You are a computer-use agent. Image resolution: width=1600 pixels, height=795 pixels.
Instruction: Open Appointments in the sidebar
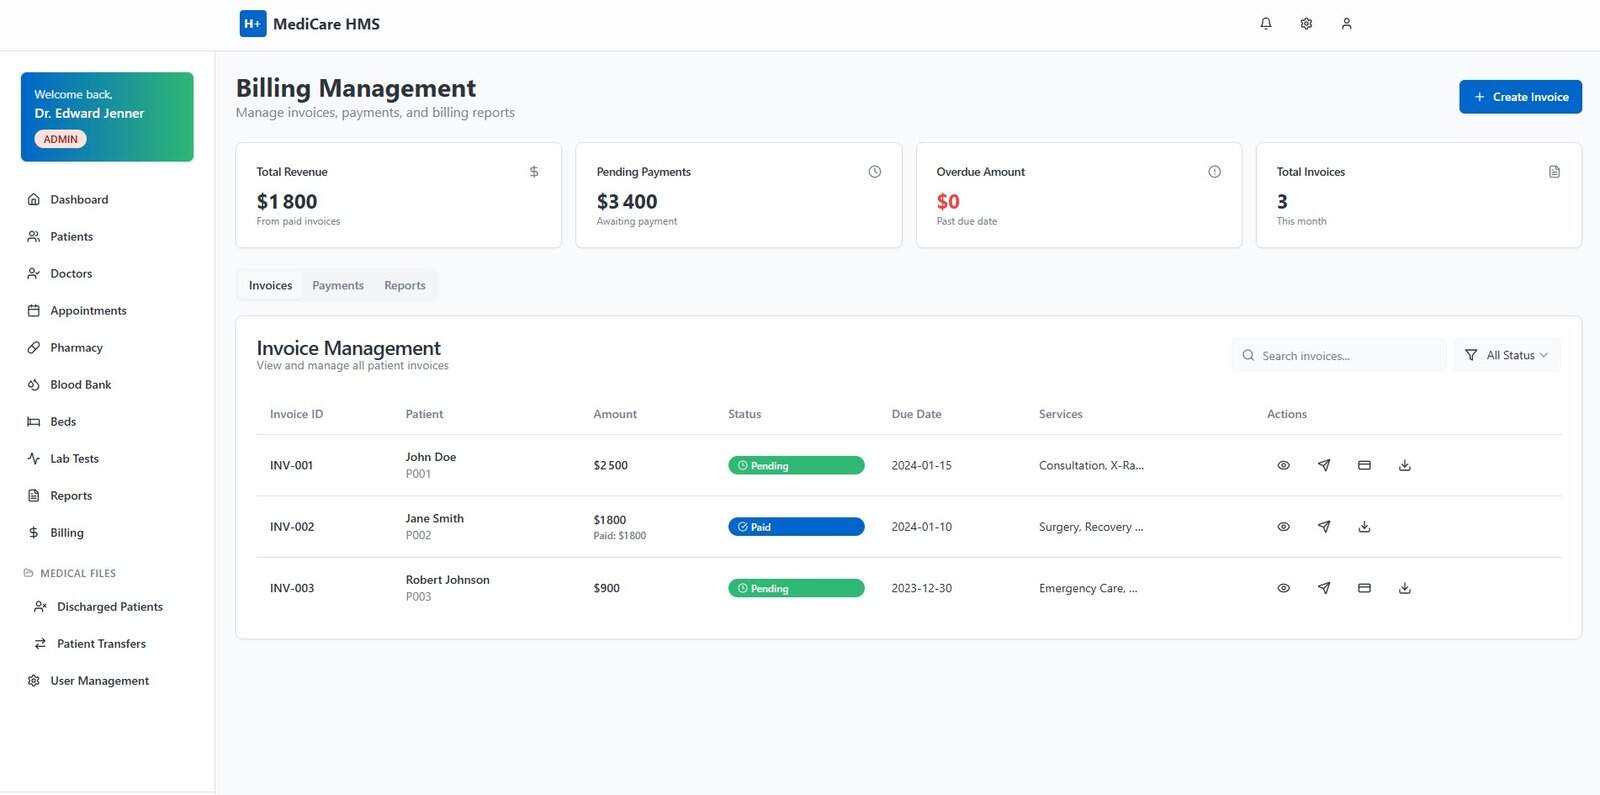coord(108,311)
